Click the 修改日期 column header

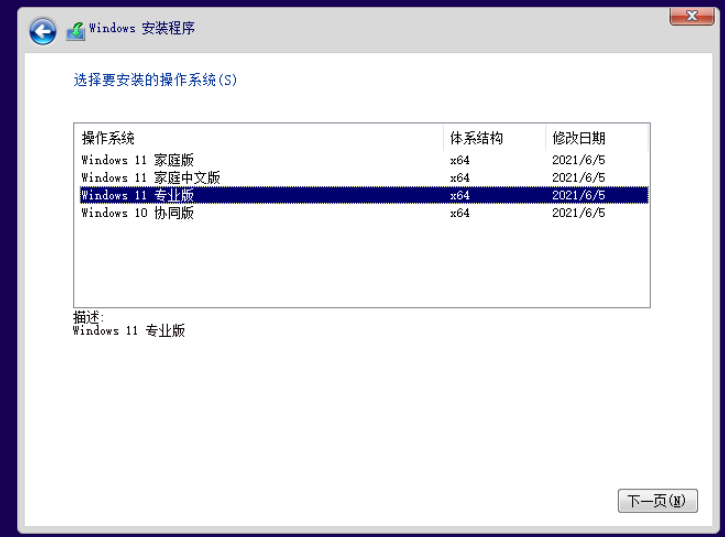578,138
